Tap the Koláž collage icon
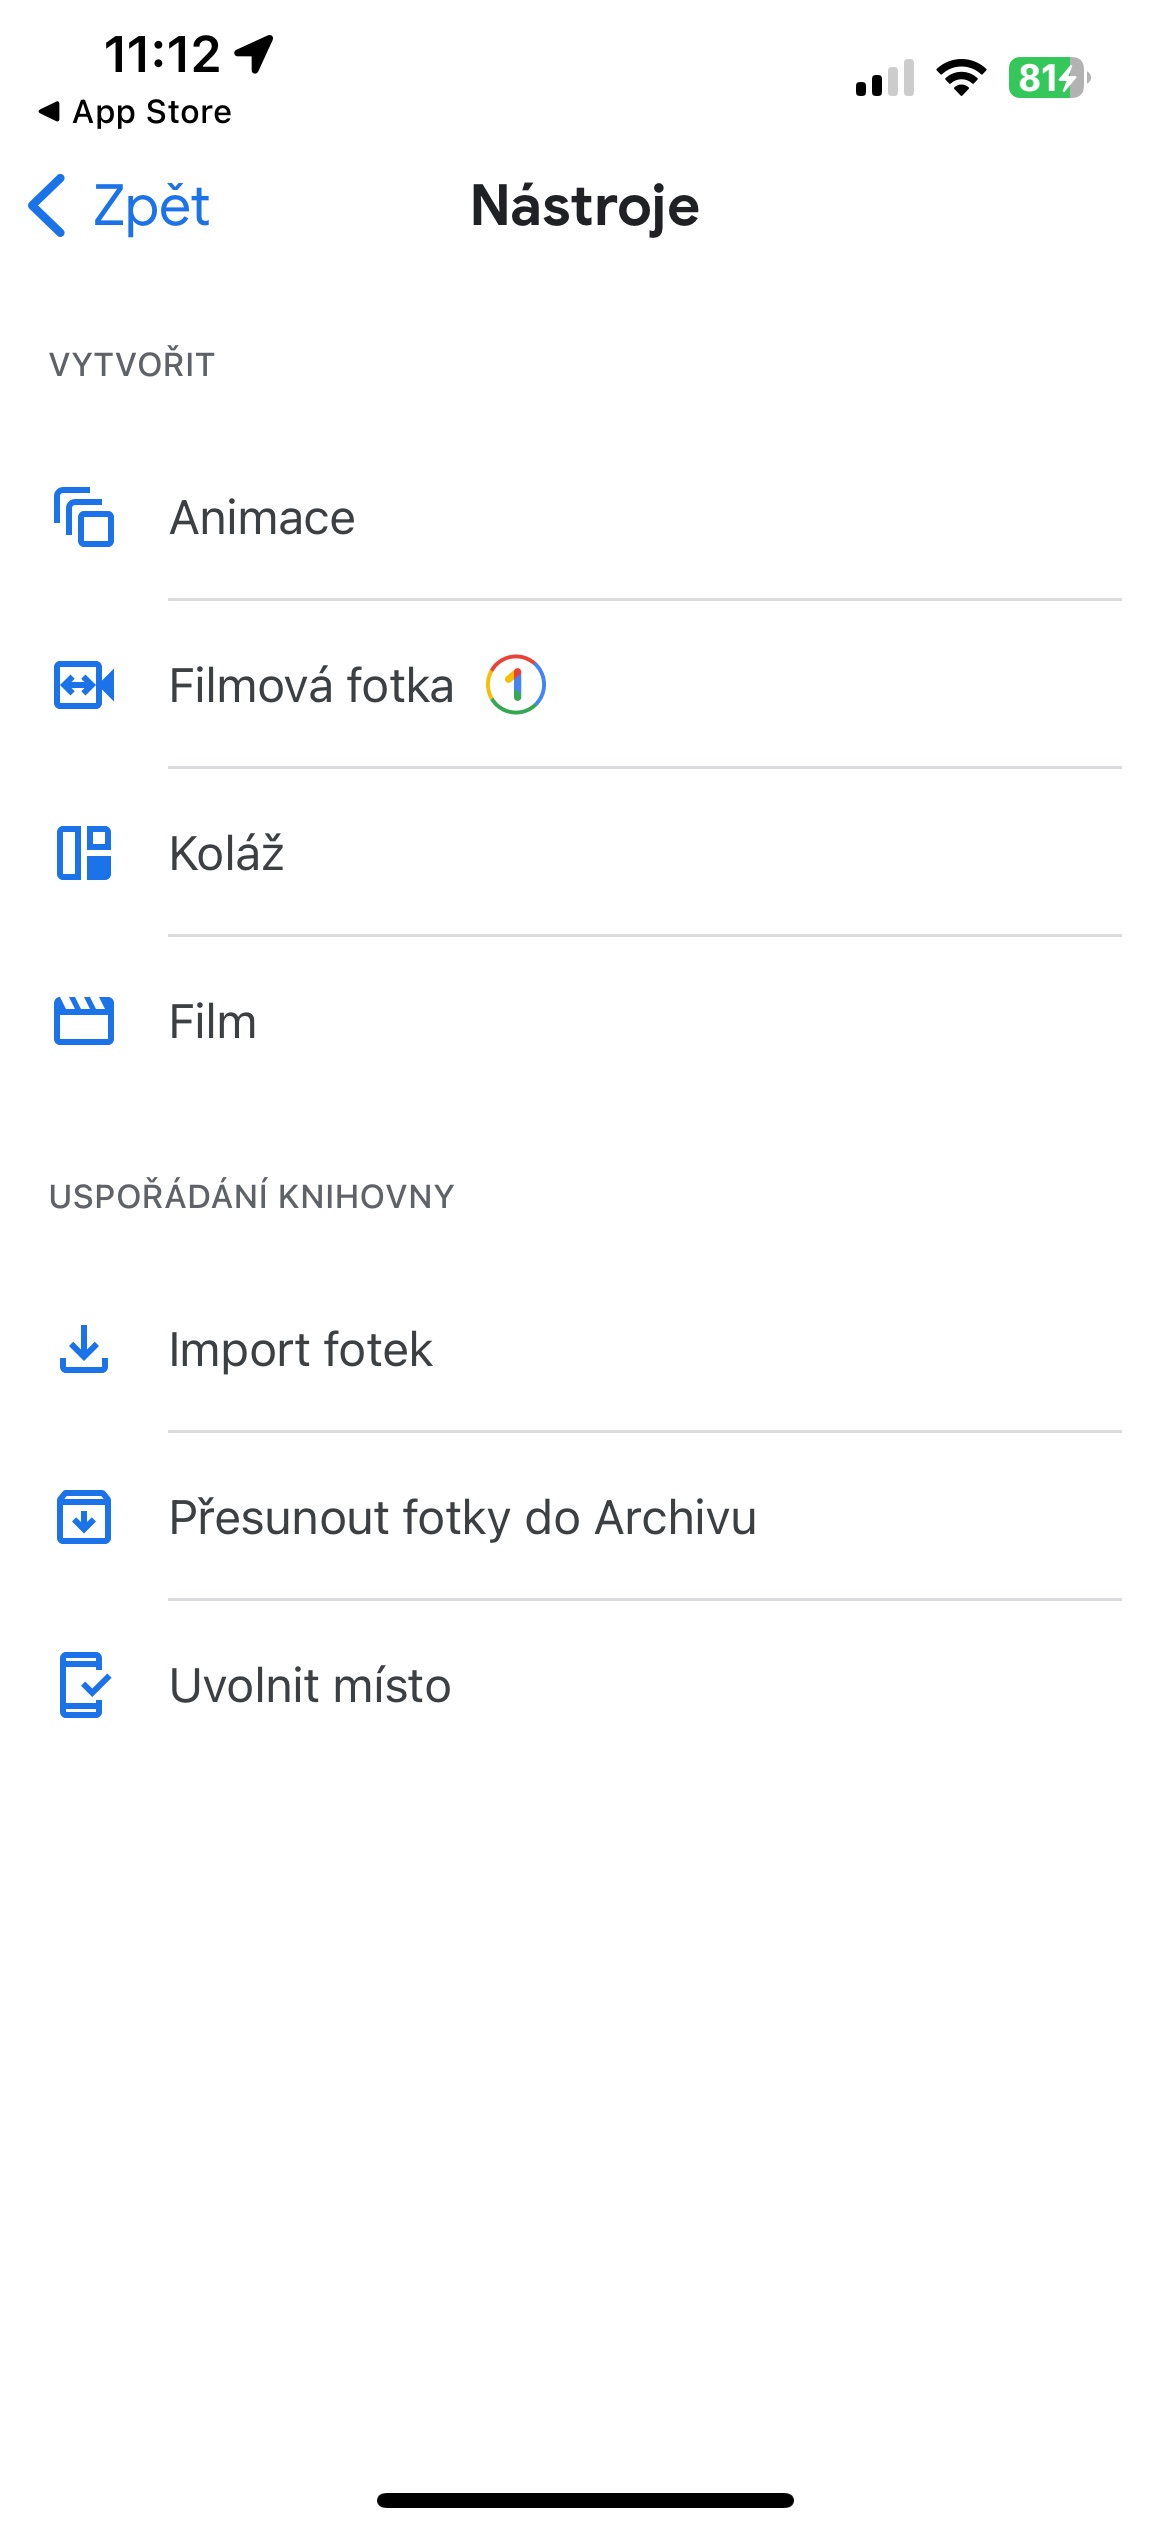Image resolution: width=1170 pixels, height=2532 pixels. coord(84,853)
